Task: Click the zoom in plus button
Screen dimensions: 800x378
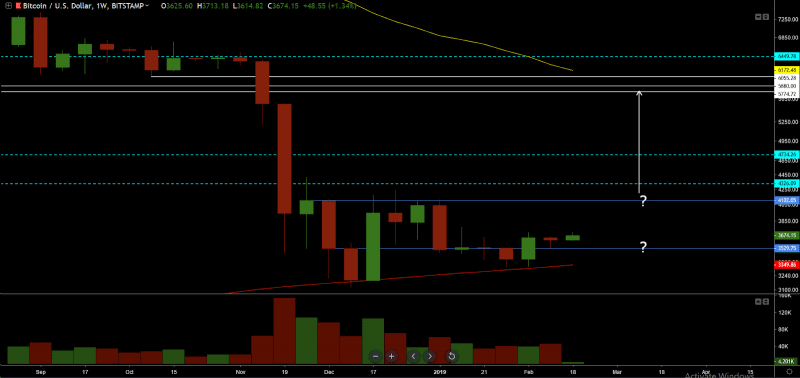Action: tap(391, 356)
